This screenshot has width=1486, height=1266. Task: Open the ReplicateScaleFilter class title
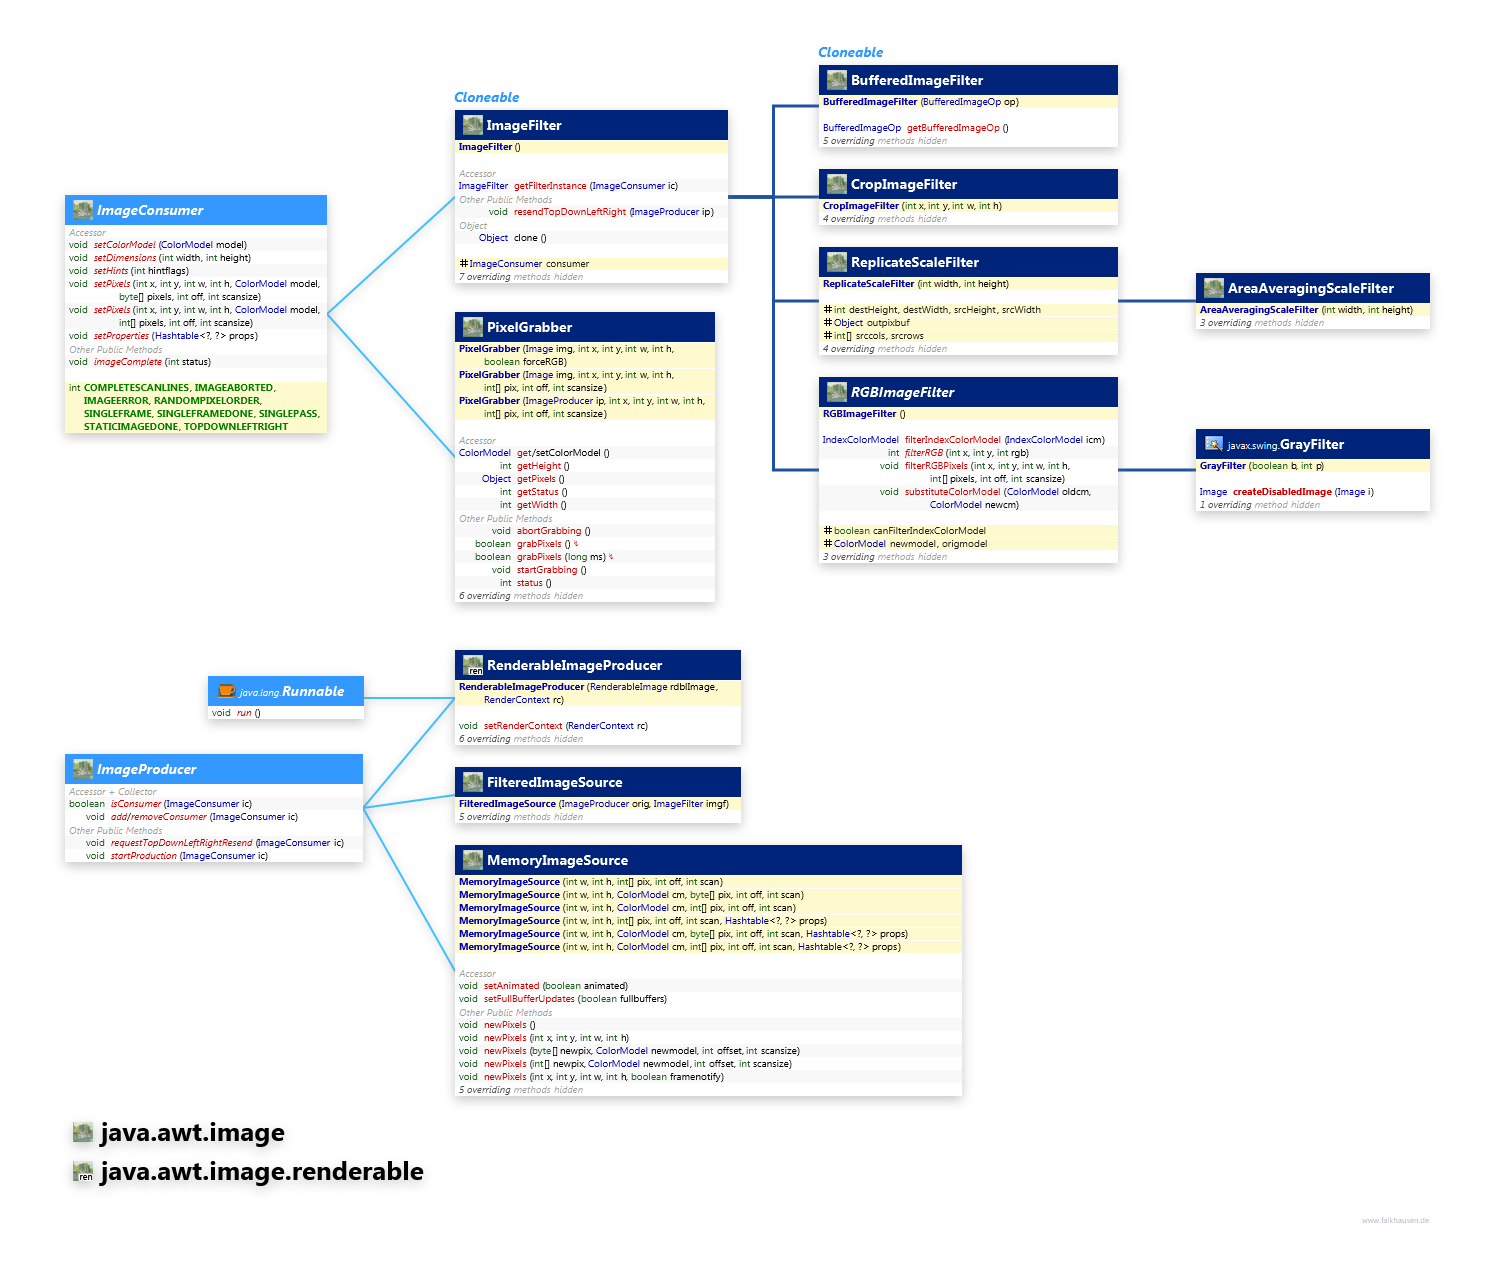pos(915,262)
